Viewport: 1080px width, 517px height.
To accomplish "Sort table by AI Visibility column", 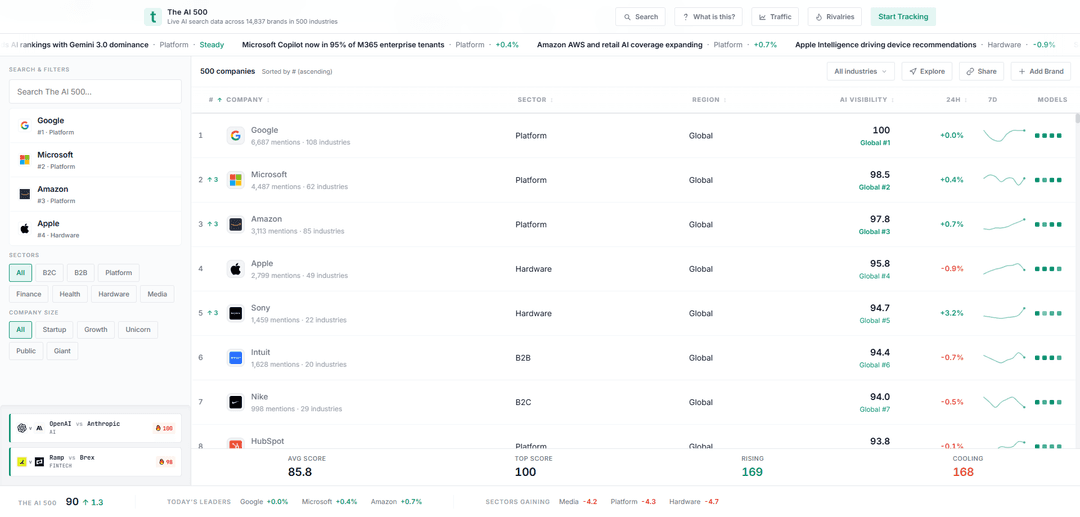I will point(863,100).
